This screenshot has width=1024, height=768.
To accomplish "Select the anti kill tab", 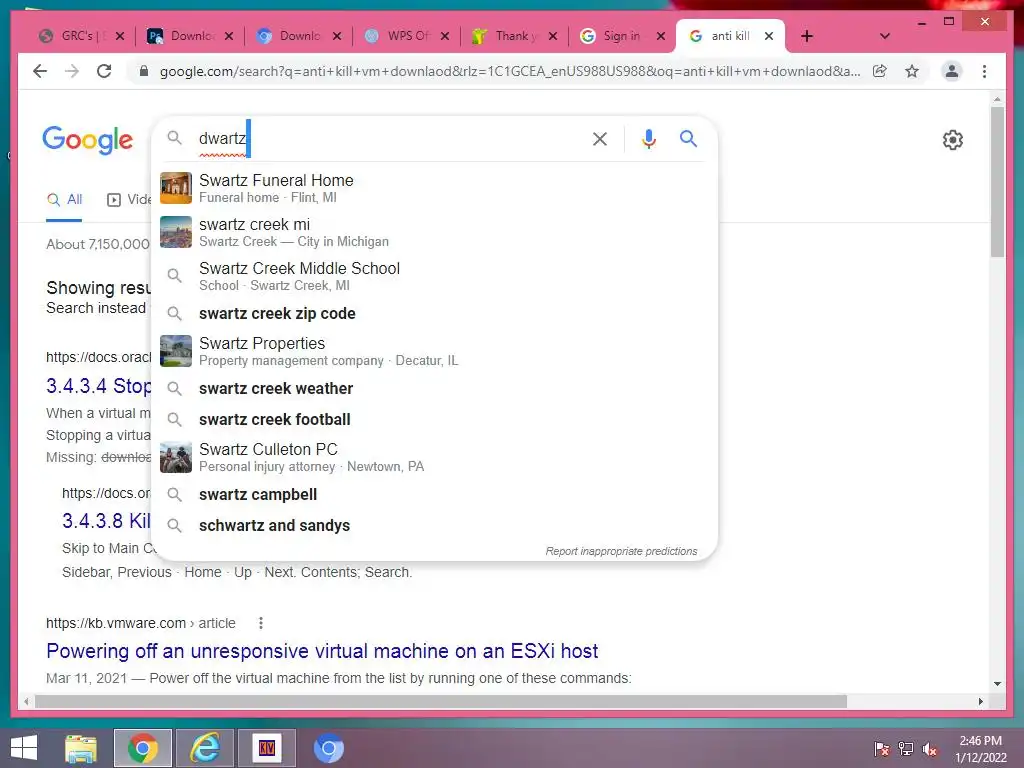I will (x=729, y=36).
